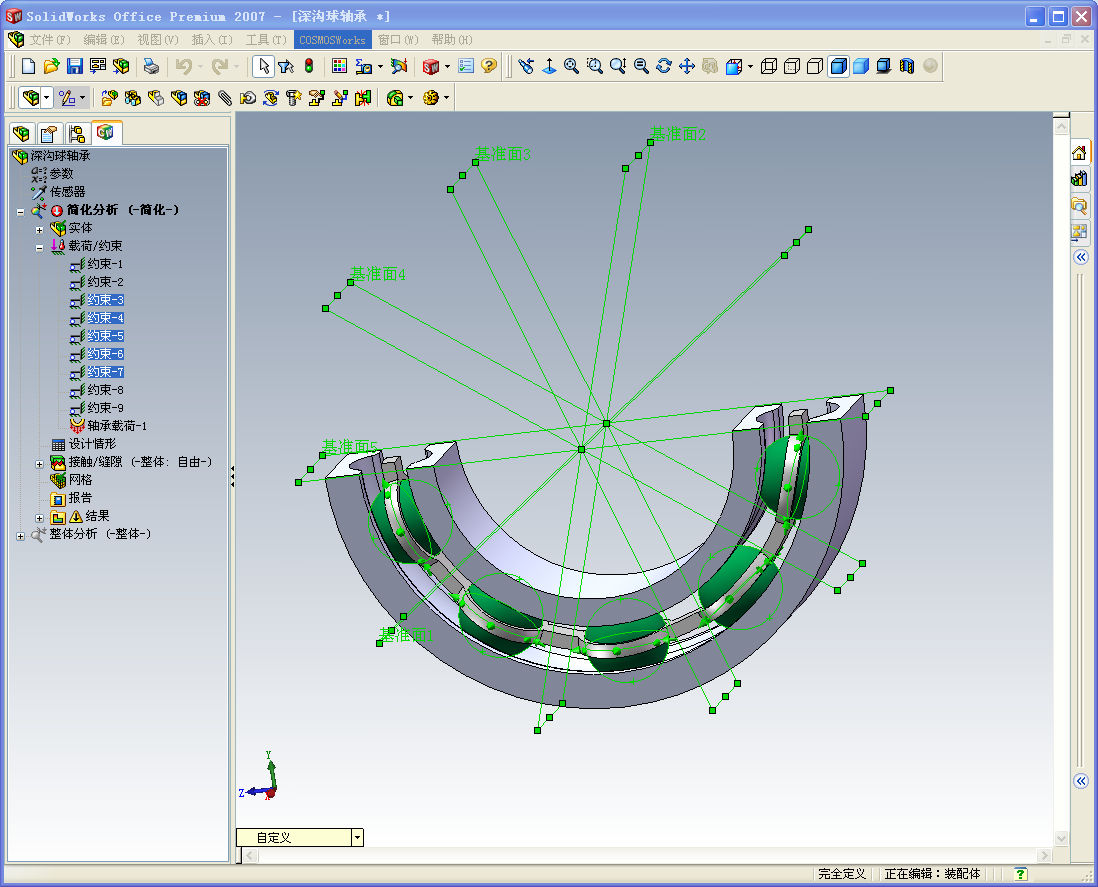Select the Pan four-arrow icon
Image resolution: width=1098 pixels, height=887 pixels.
coord(687,67)
